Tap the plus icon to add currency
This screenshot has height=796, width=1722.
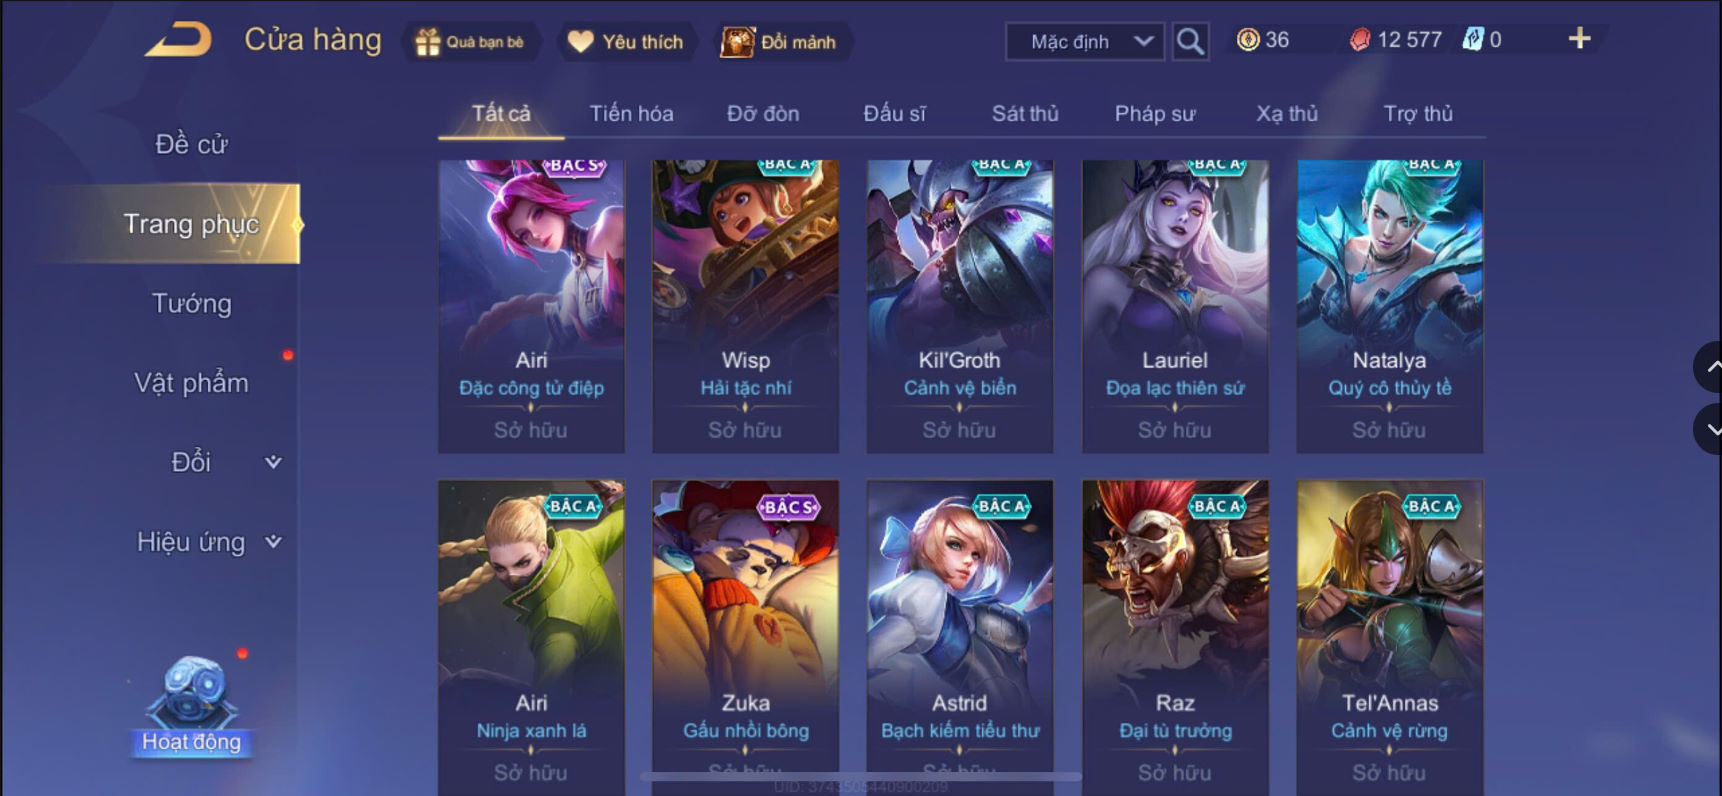point(1579,39)
